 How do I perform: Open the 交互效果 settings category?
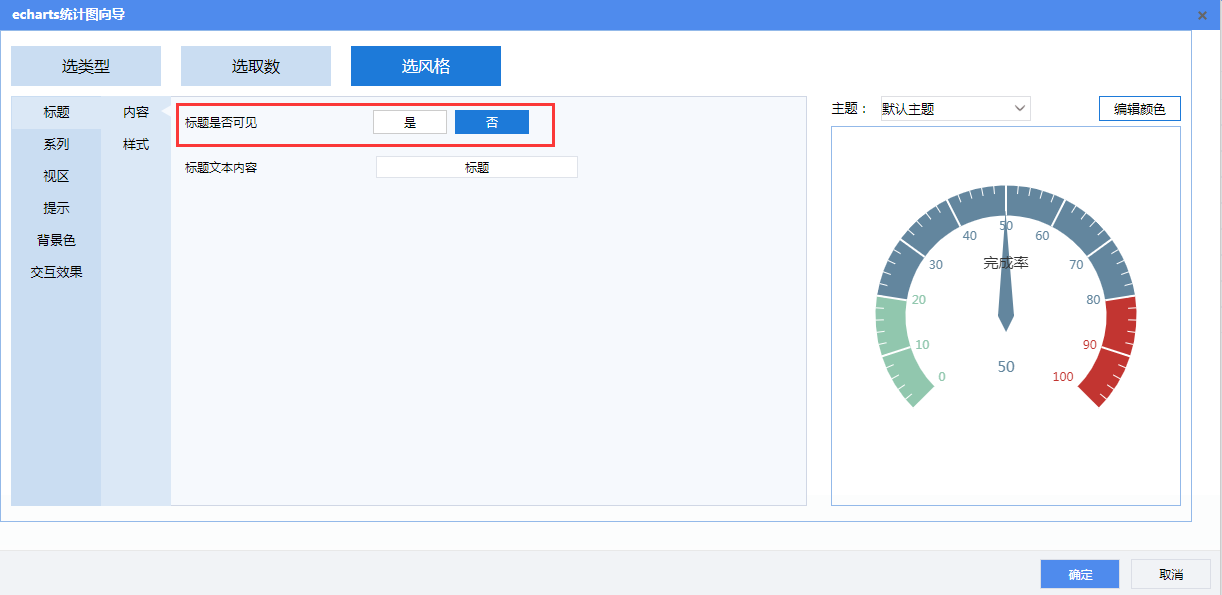56,272
